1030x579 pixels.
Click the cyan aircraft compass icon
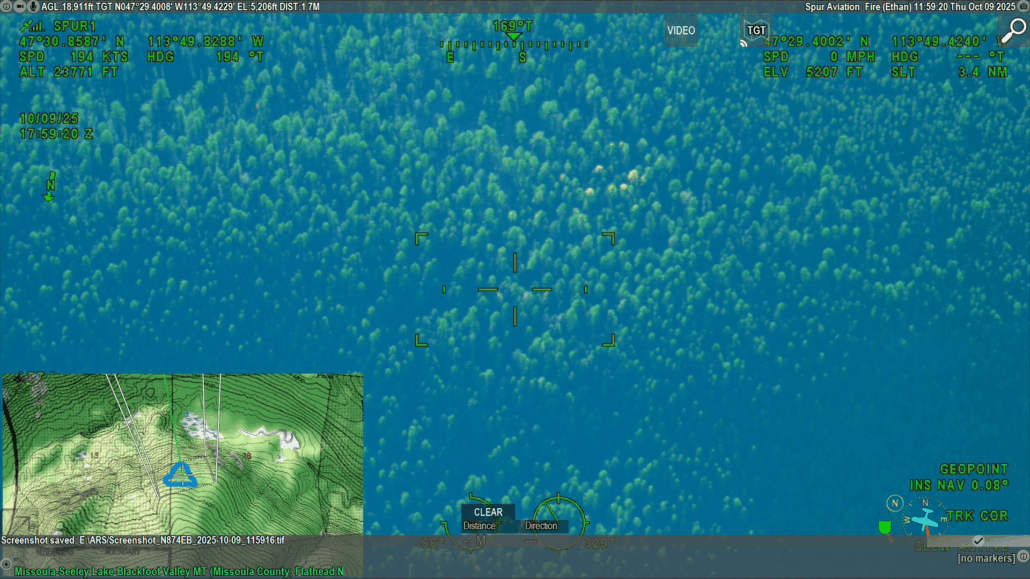coord(925,519)
